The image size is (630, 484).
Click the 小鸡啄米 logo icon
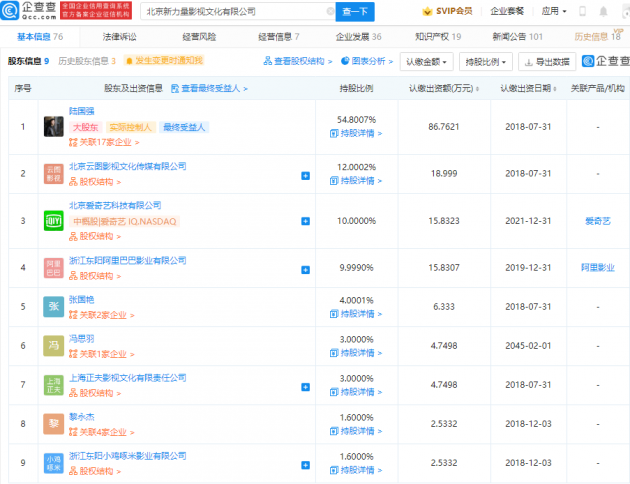[53, 463]
